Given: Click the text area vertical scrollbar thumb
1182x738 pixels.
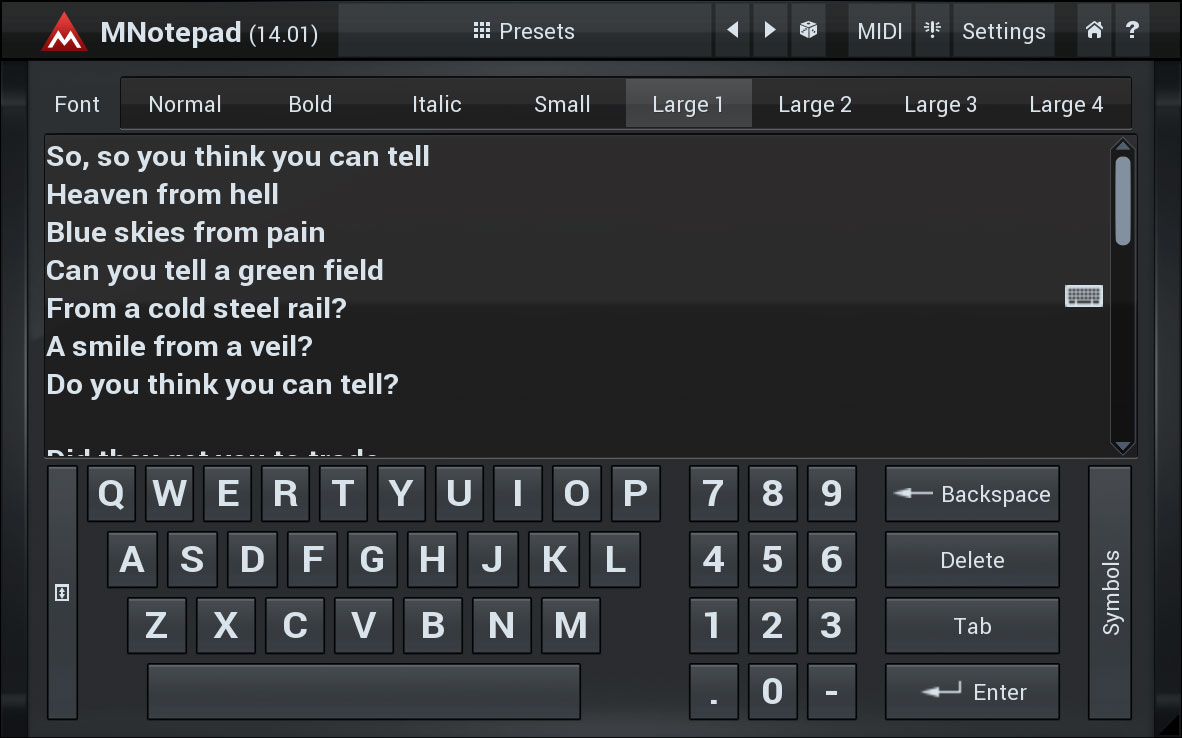Looking at the screenshot, I should pos(1123,200).
